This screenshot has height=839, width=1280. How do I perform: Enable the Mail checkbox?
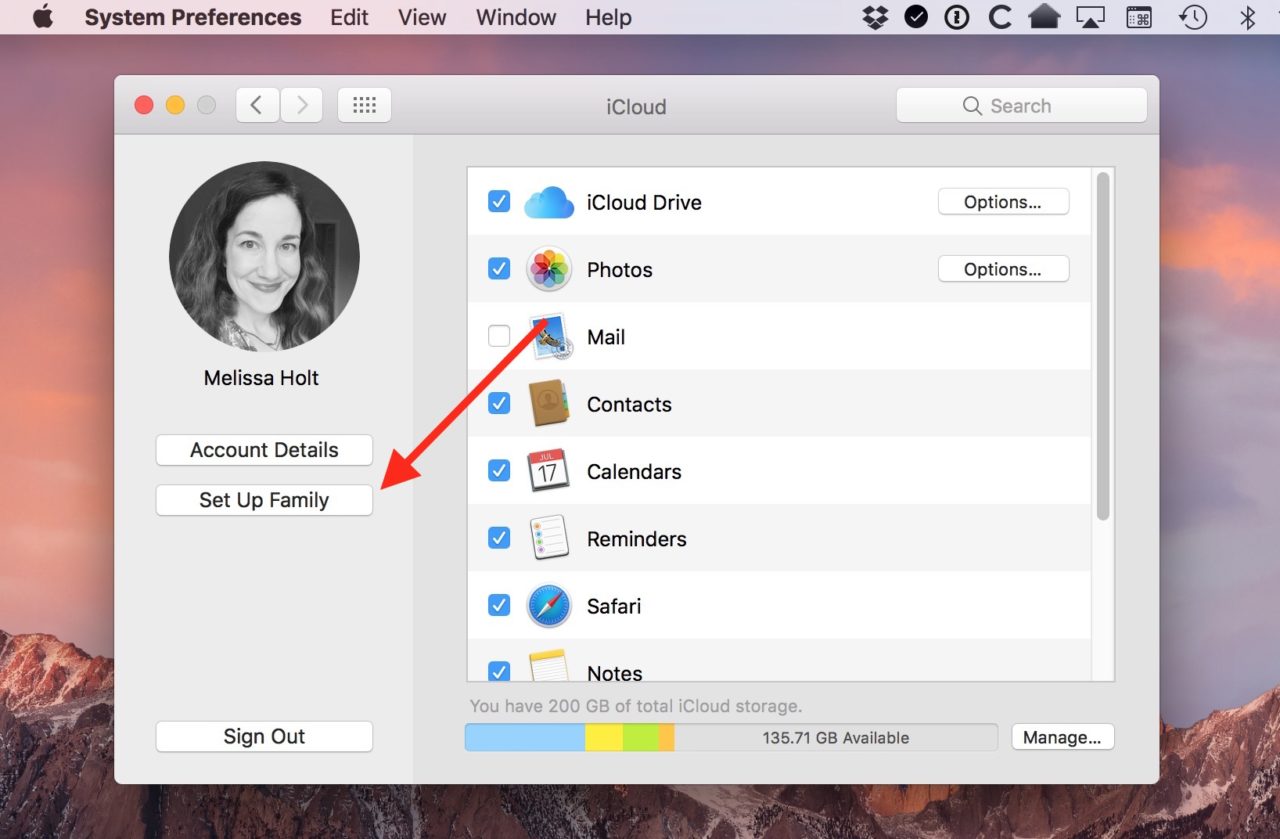(x=499, y=337)
